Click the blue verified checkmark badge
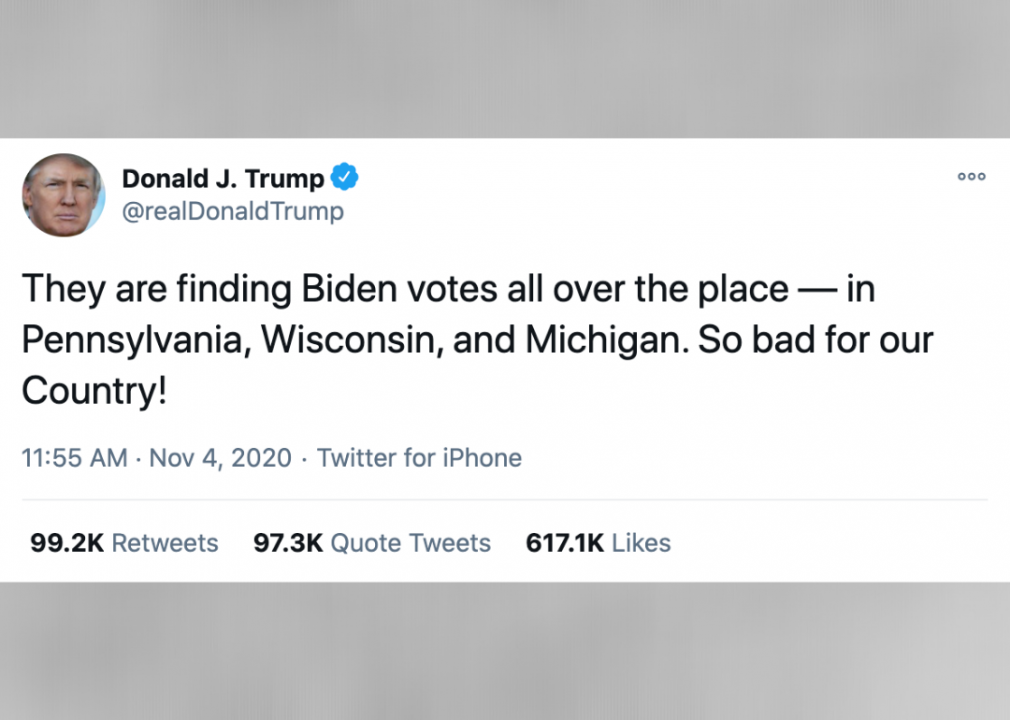 tap(345, 176)
